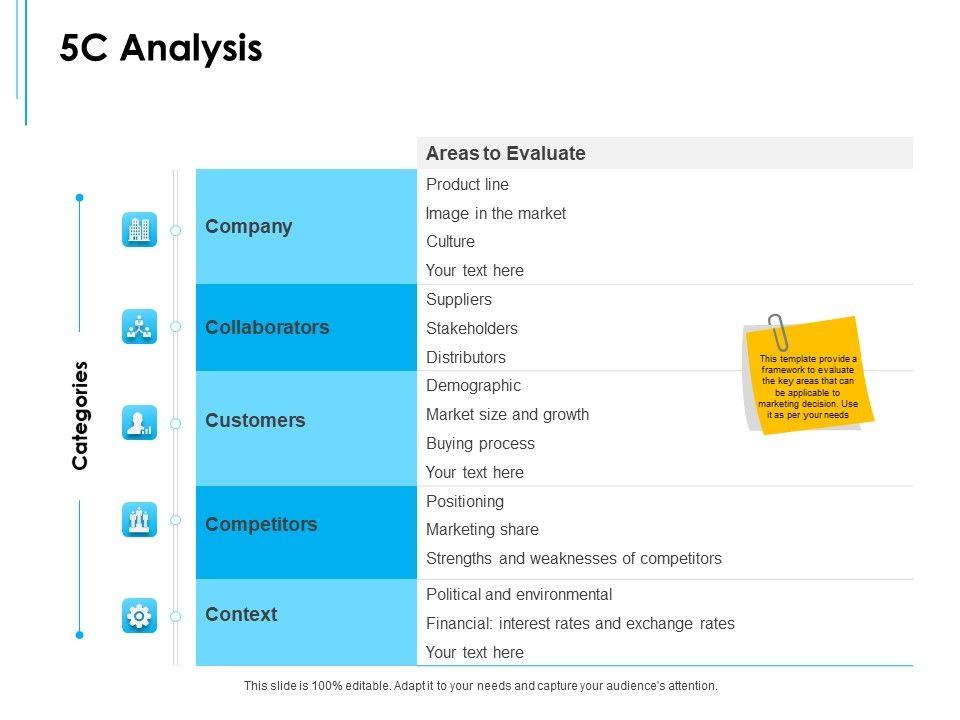Select the 'Market size and growth' text

[x=507, y=414]
